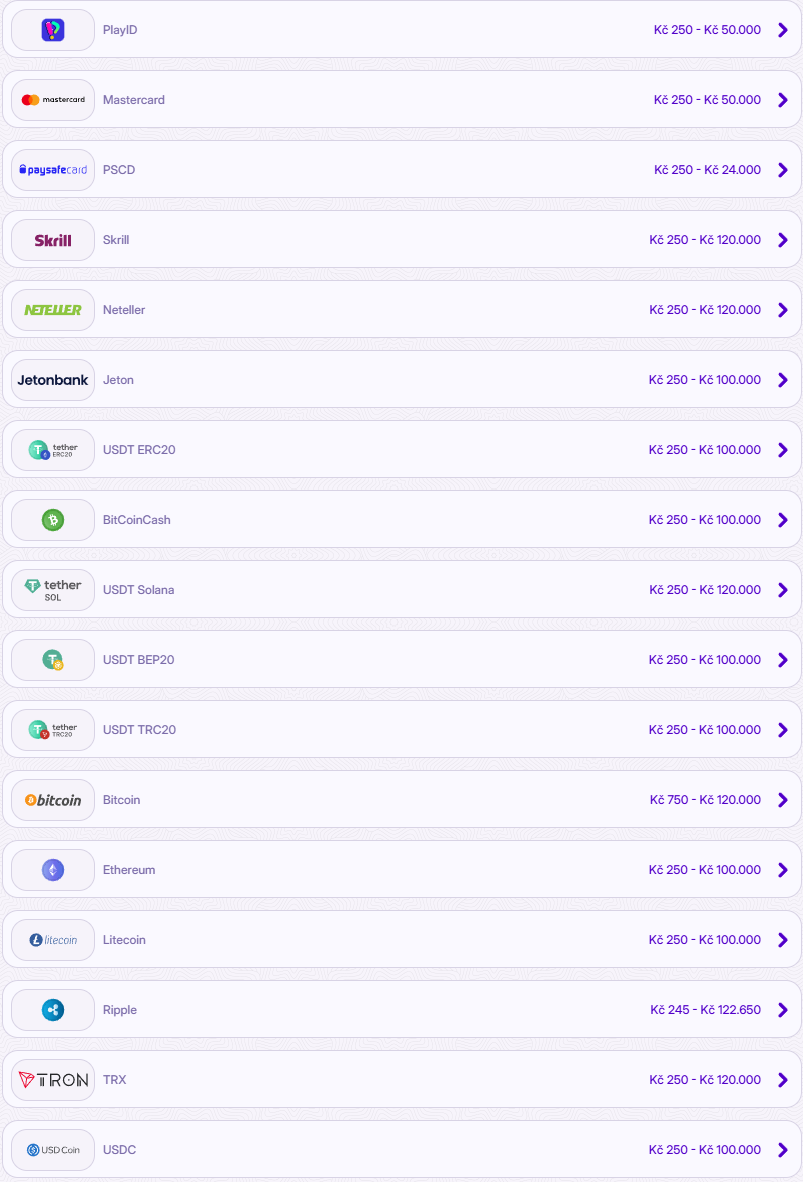803x1182 pixels.
Task: Click the PlayID logo icon
Action: point(53,30)
